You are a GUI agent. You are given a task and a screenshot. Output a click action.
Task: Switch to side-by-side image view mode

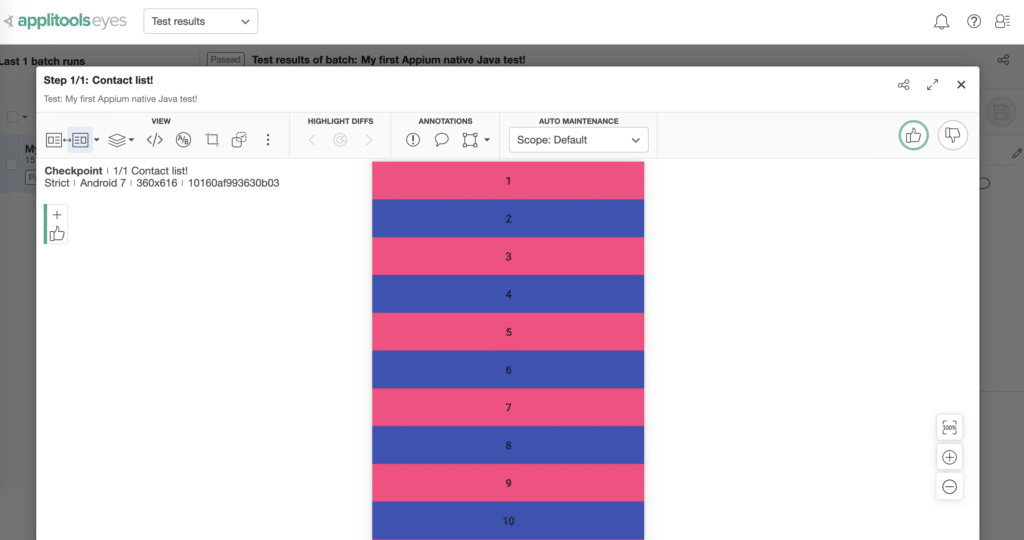coord(80,140)
